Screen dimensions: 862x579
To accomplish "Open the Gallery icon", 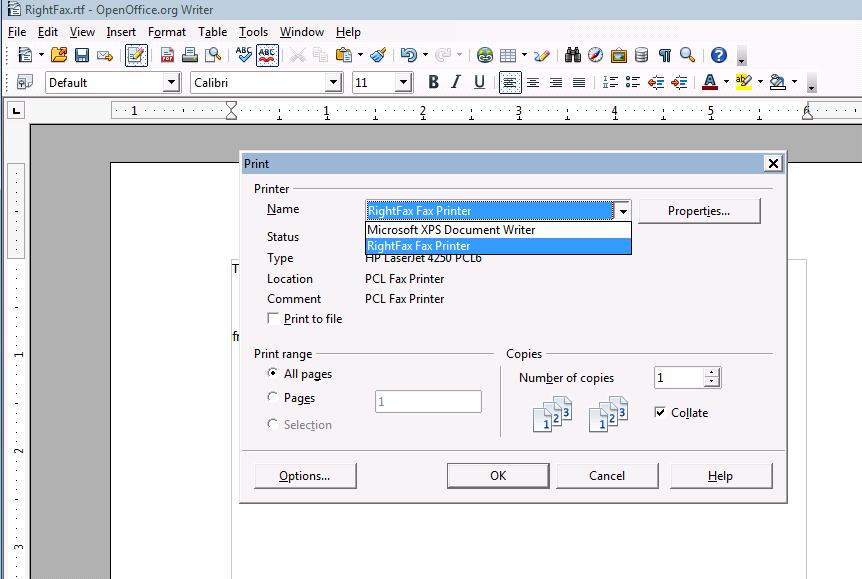I will (x=619, y=55).
